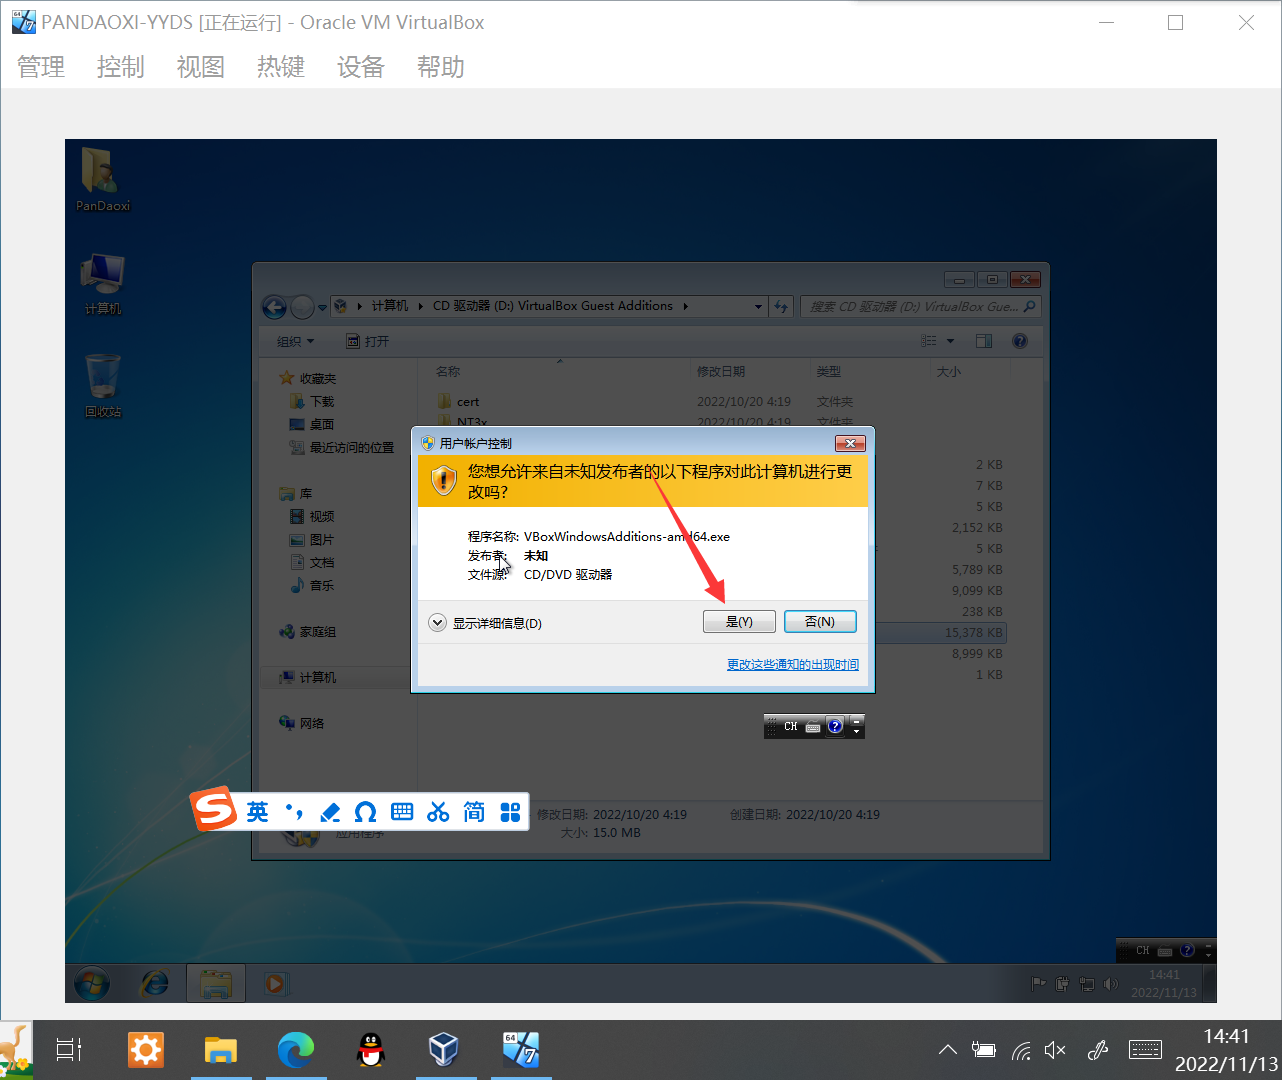Select 下载 in navigation pane
Viewport: 1282px width, 1080px height.
coord(312,401)
